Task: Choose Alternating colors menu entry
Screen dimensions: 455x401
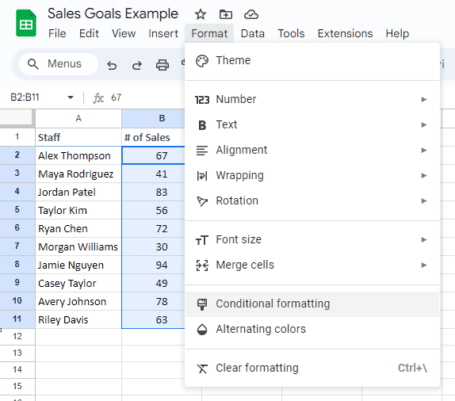Action: (x=312, y=329)
